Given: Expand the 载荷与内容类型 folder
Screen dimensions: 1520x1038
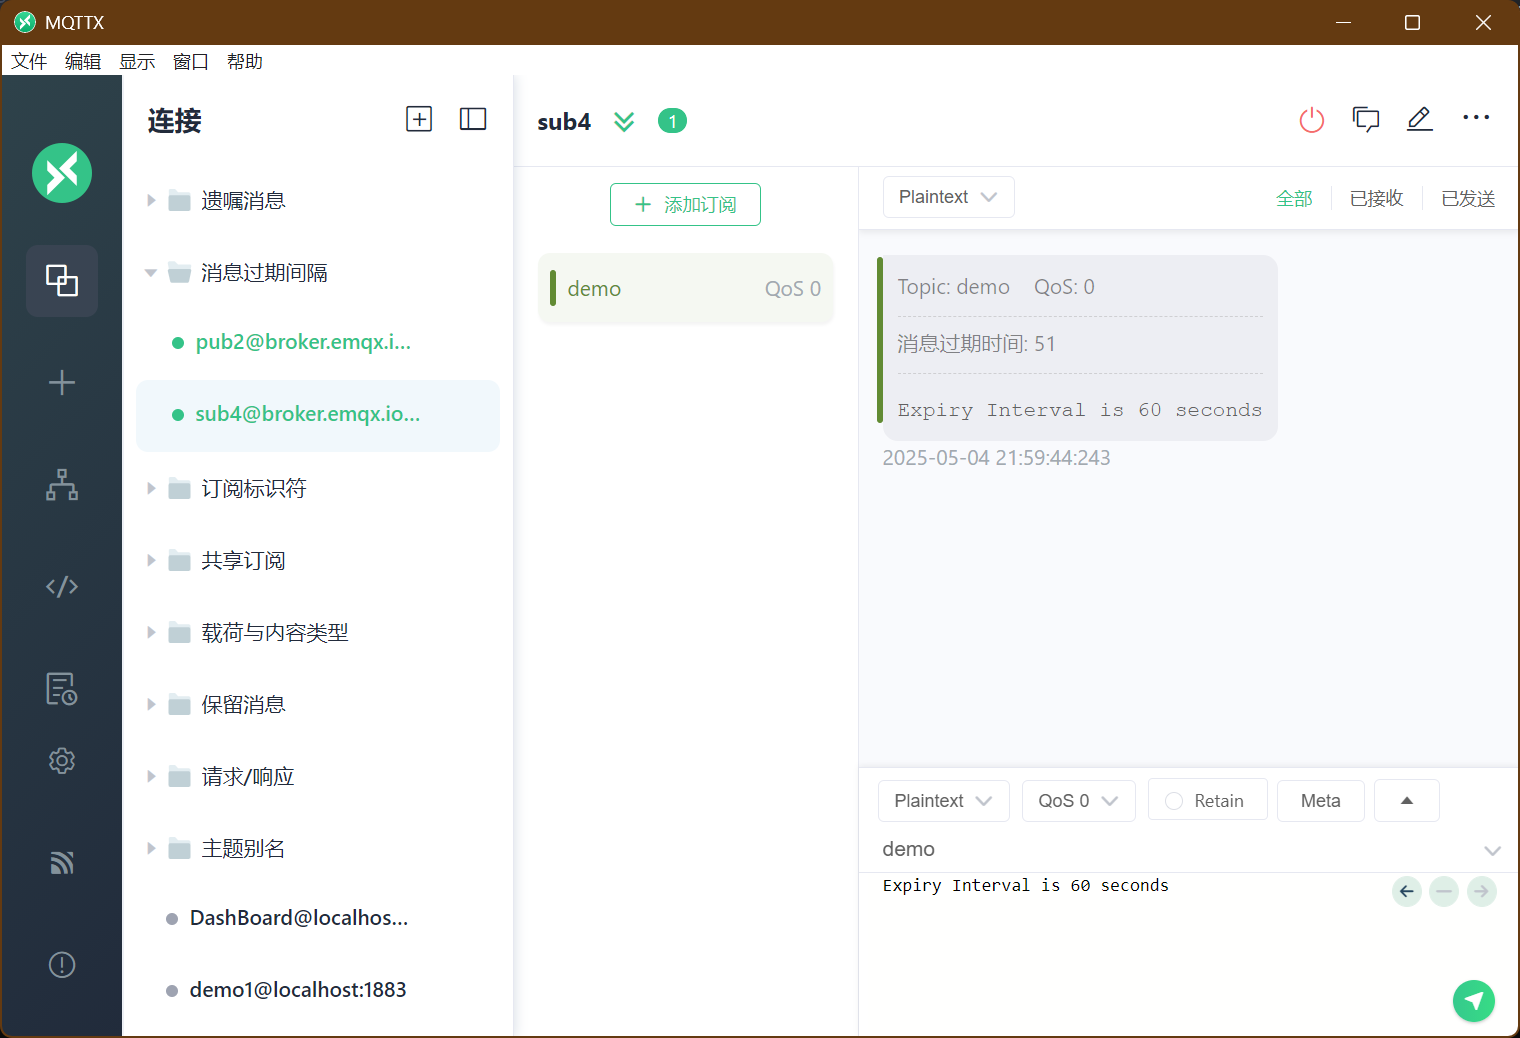Looking at the screenshot, I should pos(151,632).
